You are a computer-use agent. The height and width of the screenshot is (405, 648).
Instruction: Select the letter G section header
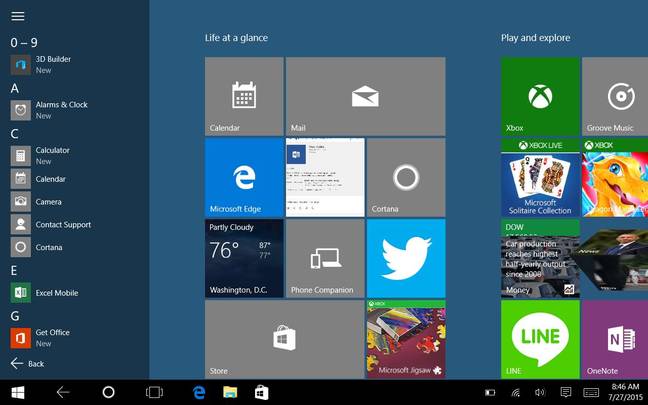click(15, 316)
